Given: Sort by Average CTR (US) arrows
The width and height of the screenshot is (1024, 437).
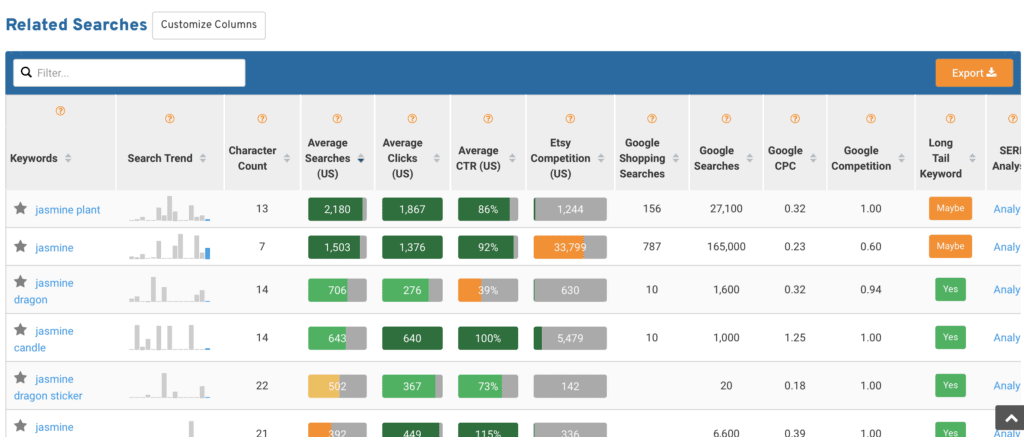Looking at the screenshot, I should coord(511,158).
